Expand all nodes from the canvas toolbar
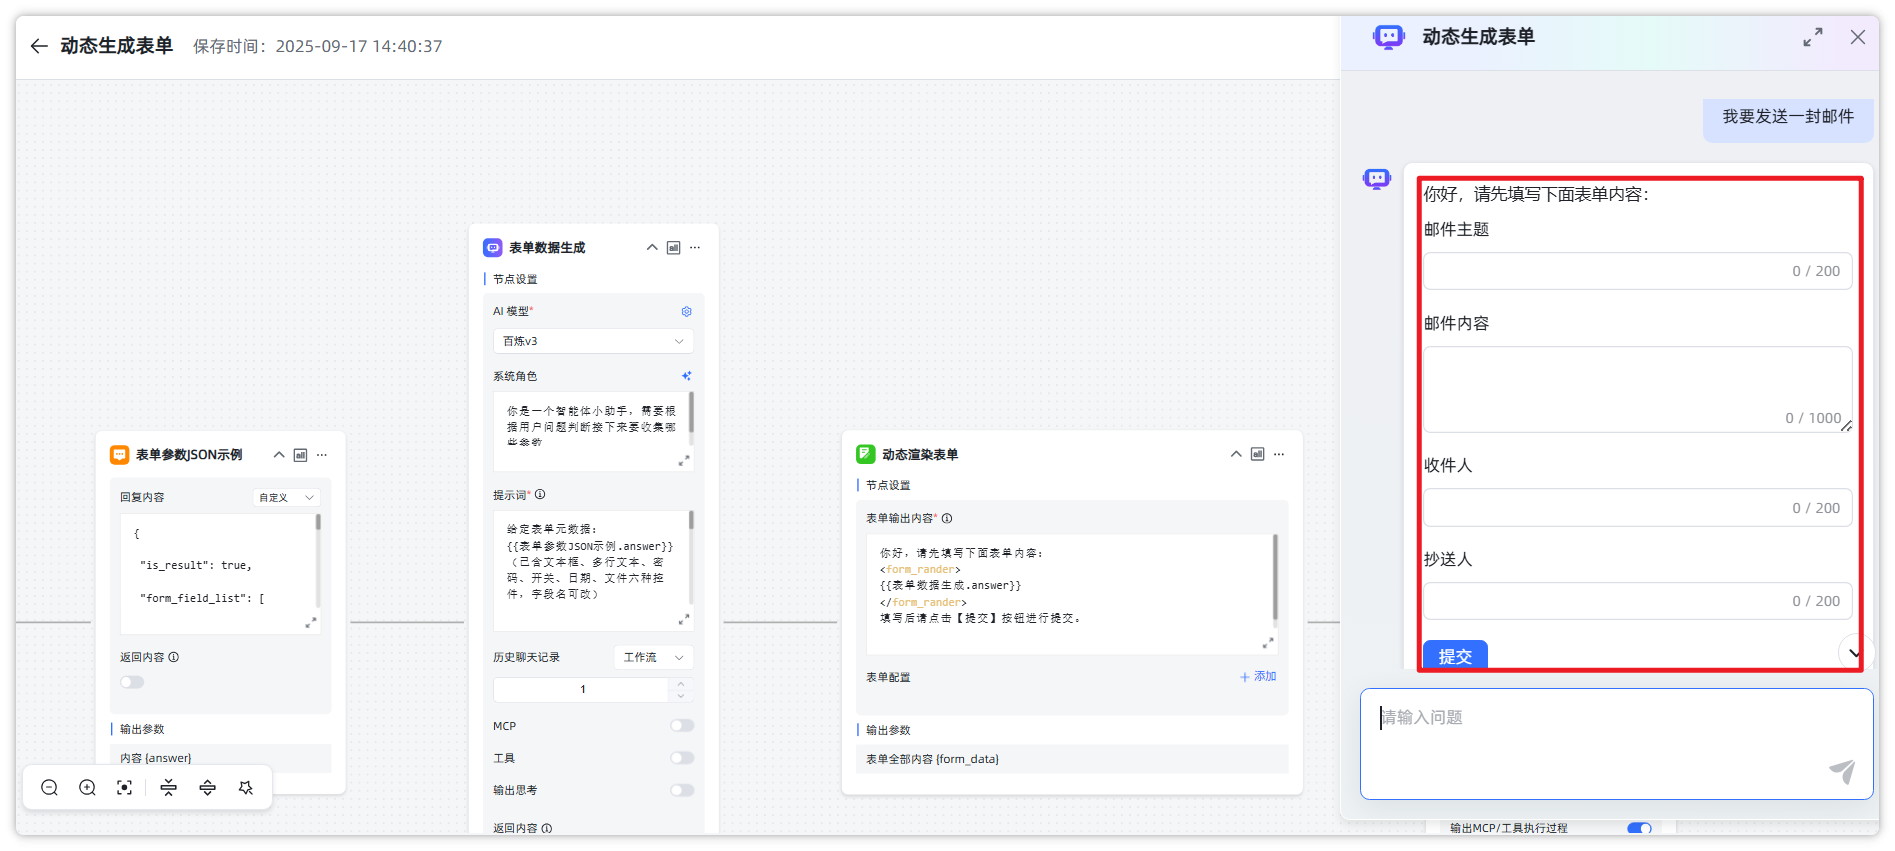The height and width of the screenshot is (851, 1895). pyautogui.click(x=207, y=788)
